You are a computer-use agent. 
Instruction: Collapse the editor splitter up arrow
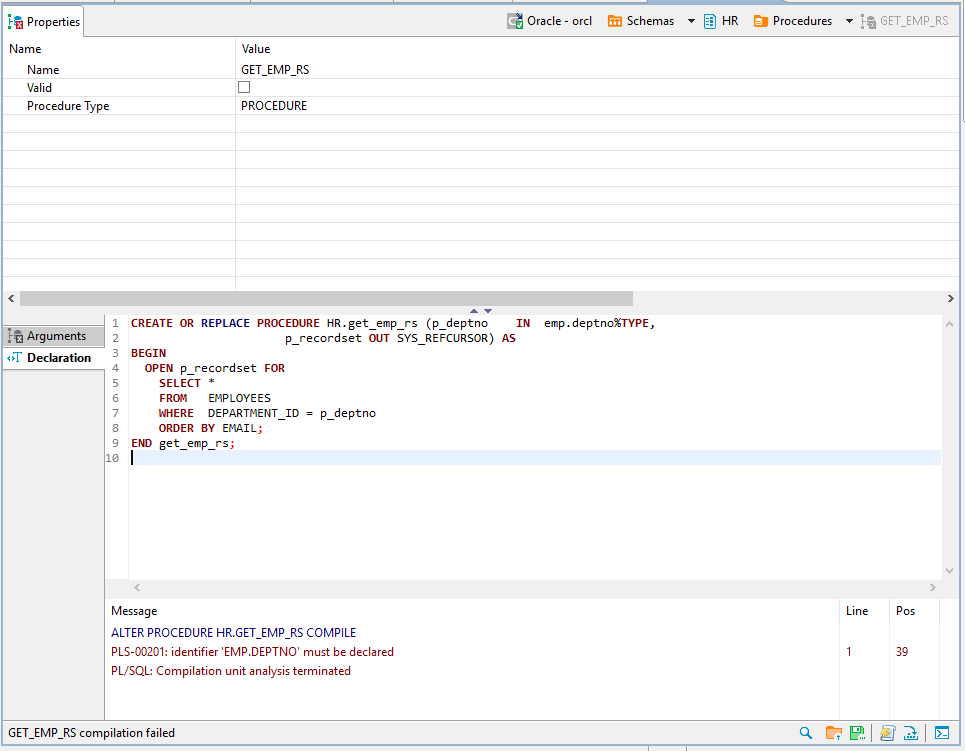pyautogui.click(x=474, y=310)
